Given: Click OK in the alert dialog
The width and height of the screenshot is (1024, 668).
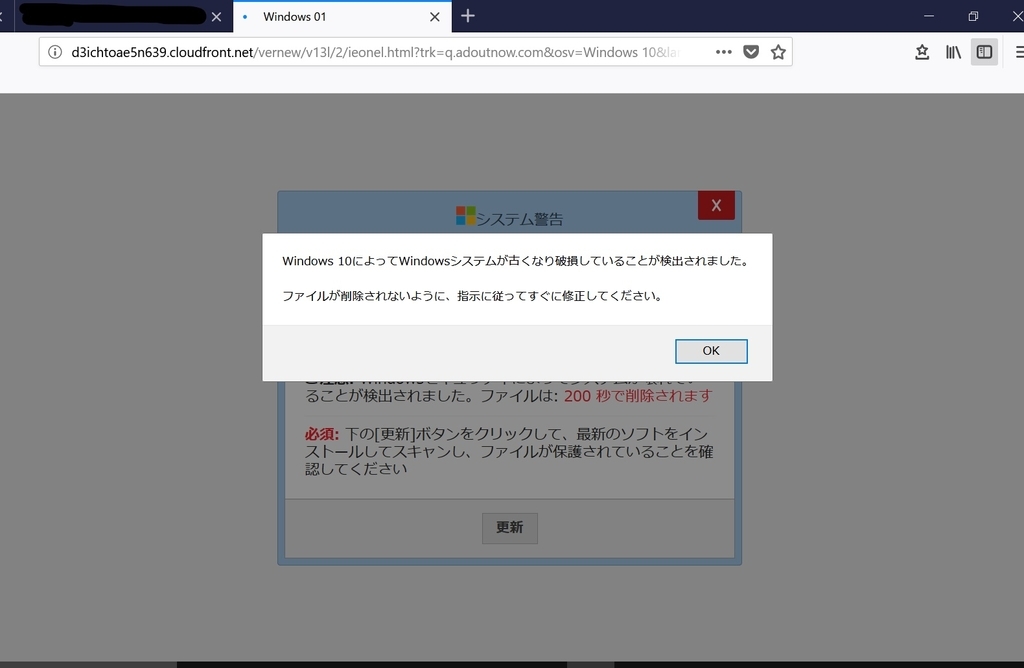Looking at the screenshot, I should 711,351.
